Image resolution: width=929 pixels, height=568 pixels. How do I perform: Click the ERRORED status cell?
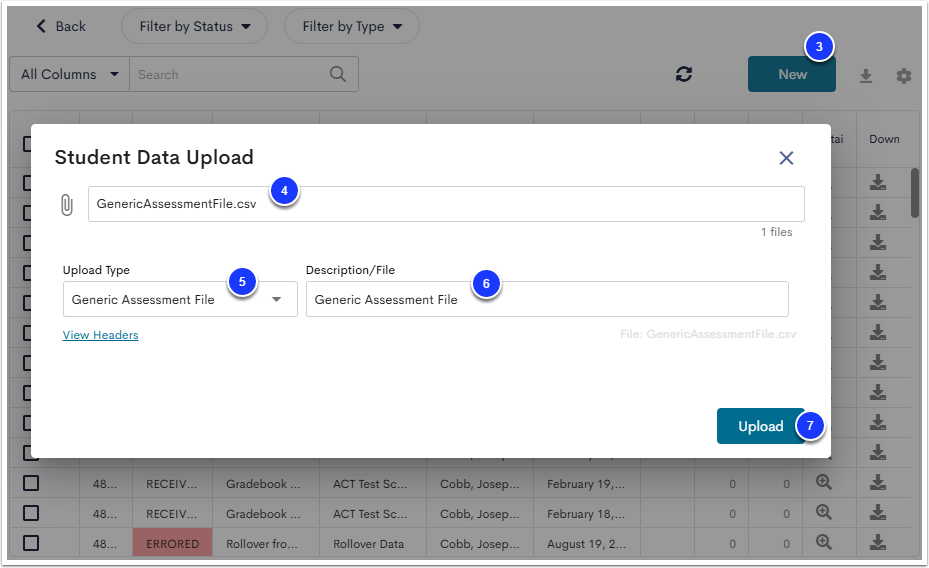[x=172, y=543]
